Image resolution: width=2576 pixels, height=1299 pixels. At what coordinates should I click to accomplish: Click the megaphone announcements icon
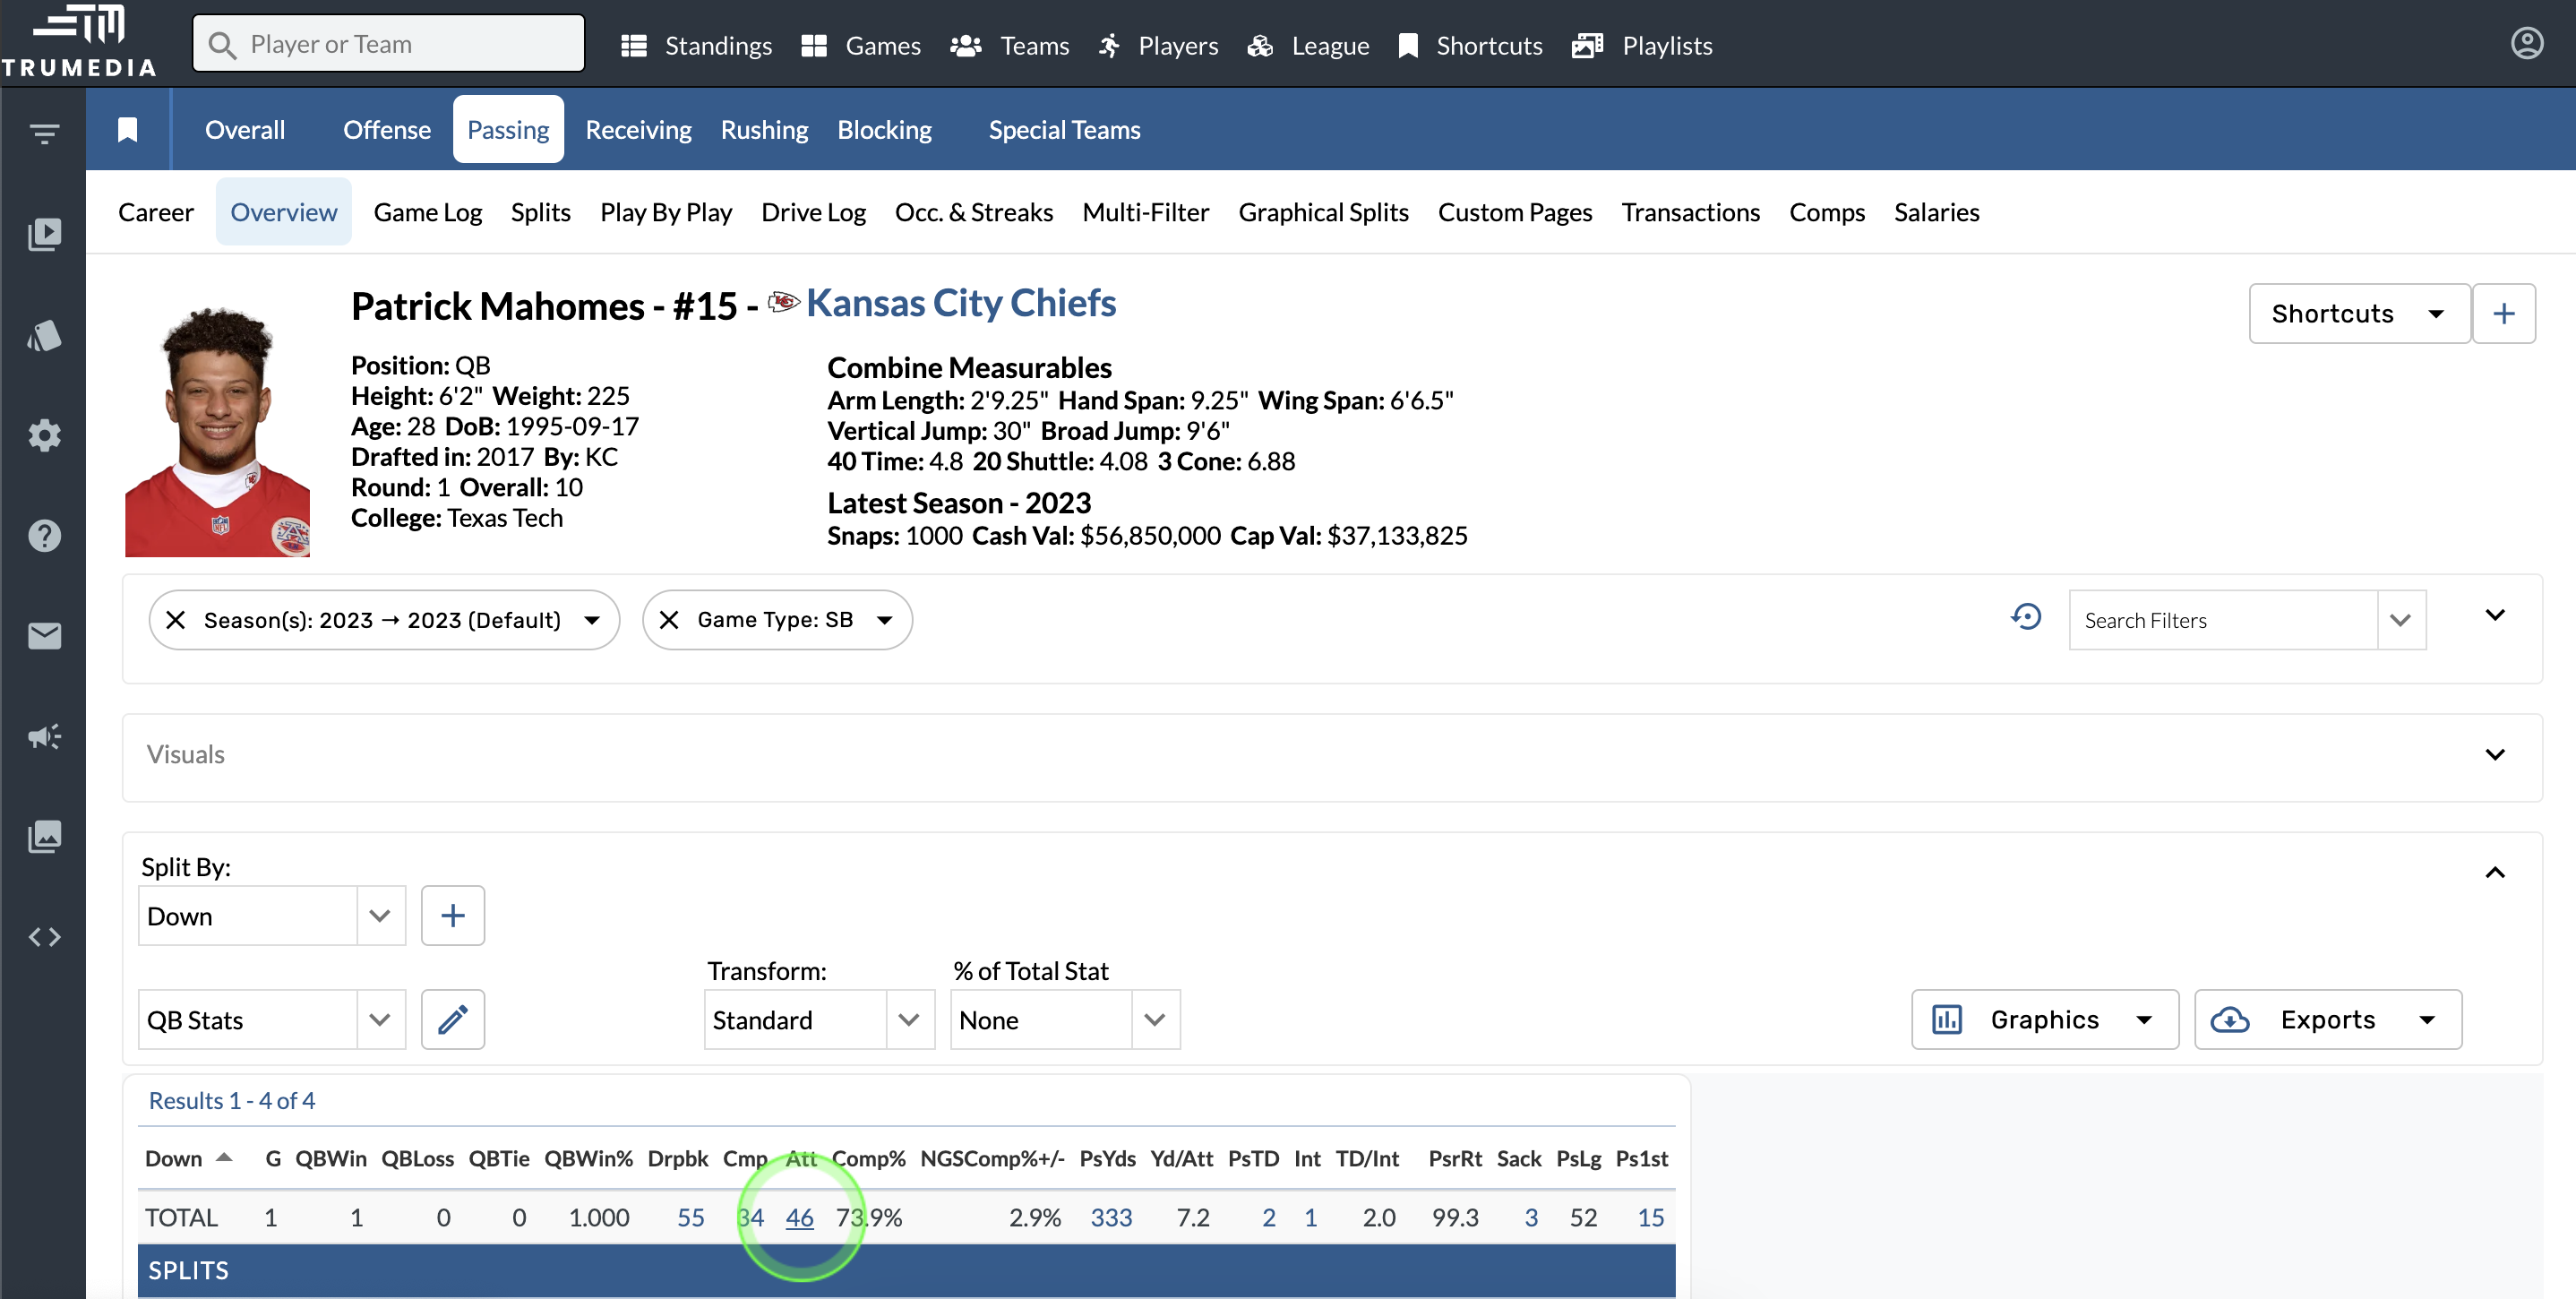pos(44,737)
